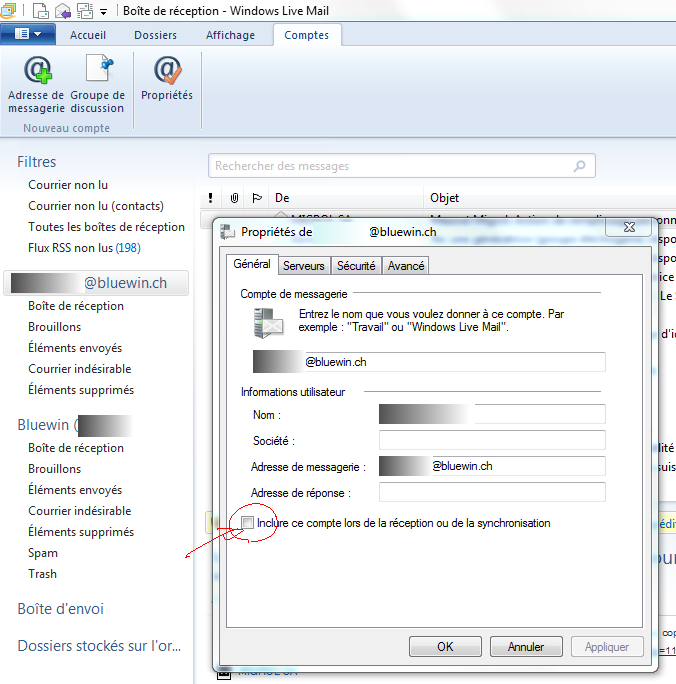Sort by the attachment paperclip column
This screenshot has width=676, height=684.
click(x=234, y=198)
